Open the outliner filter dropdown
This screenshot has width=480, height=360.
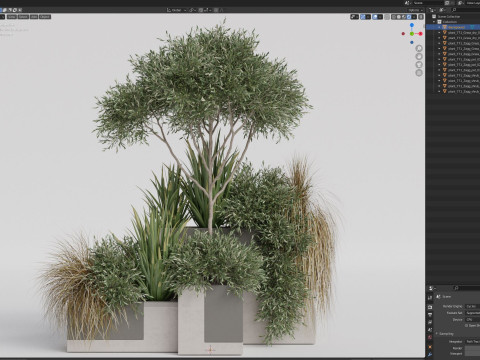click(x=443, y=10)
